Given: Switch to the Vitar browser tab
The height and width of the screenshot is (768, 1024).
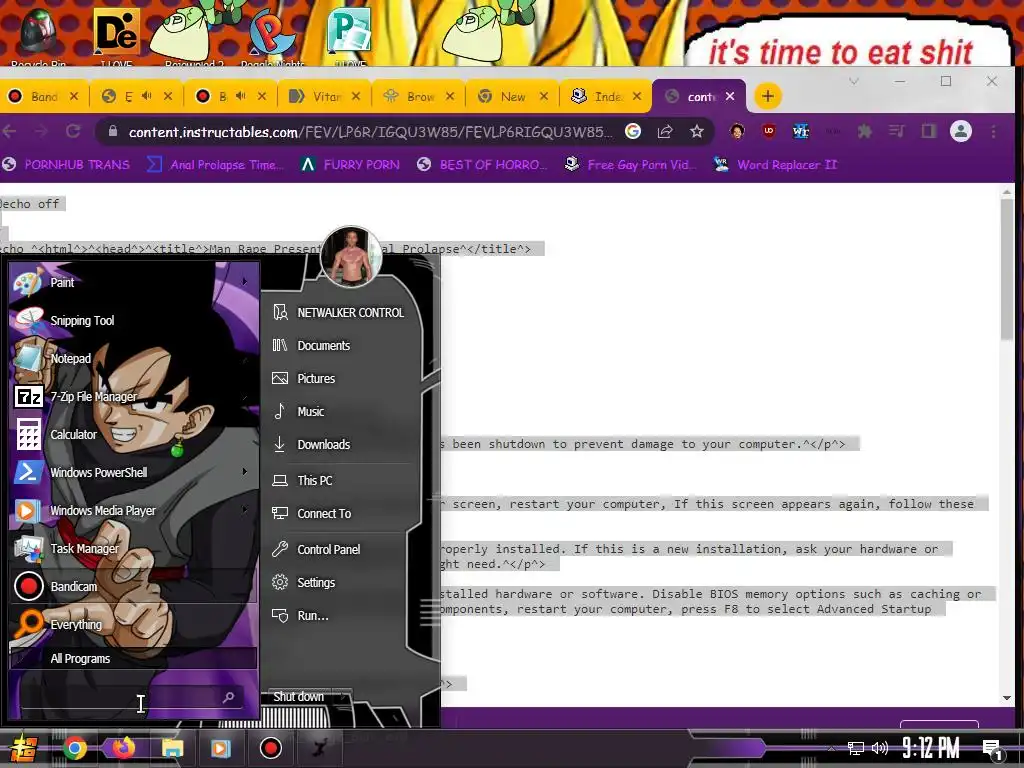Looking at the screenshot, I should click(324, 96).
